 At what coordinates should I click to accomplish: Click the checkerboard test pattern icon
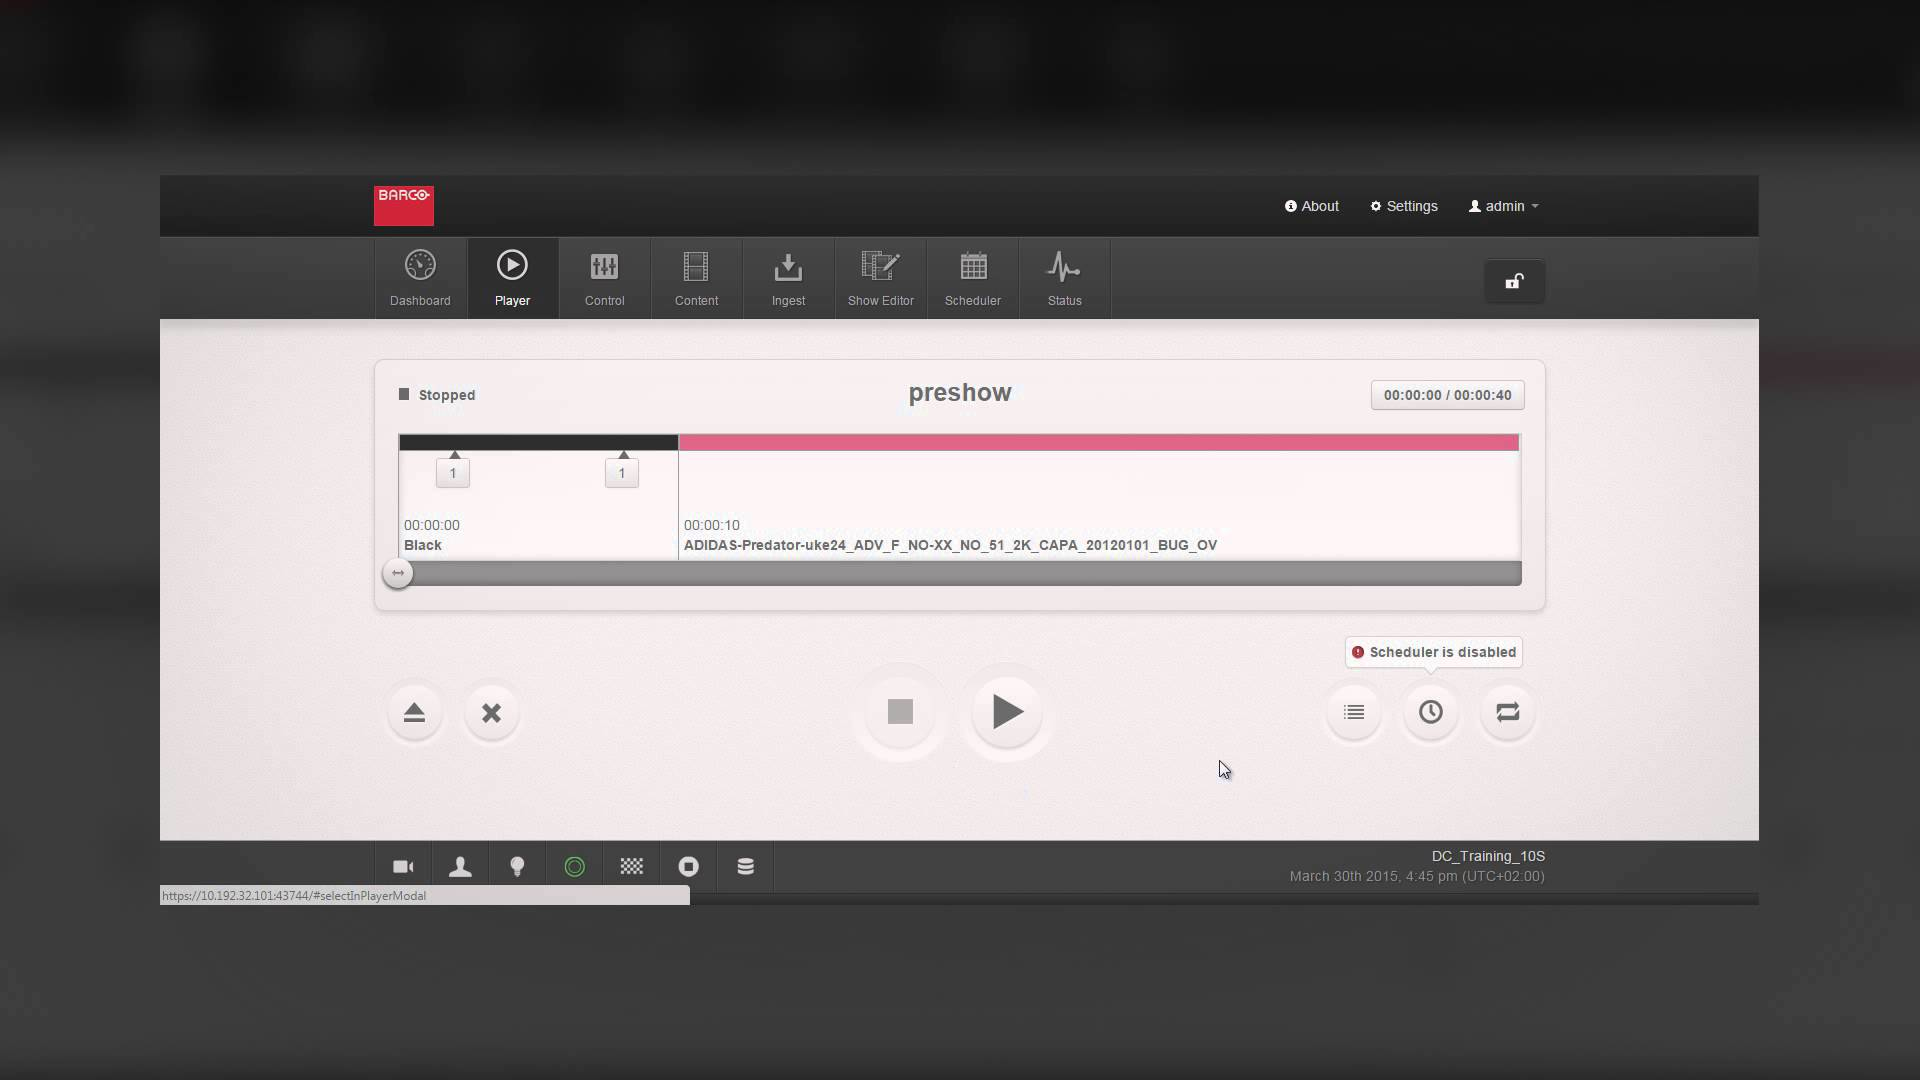pyautogui.click(x=631, y=867)
